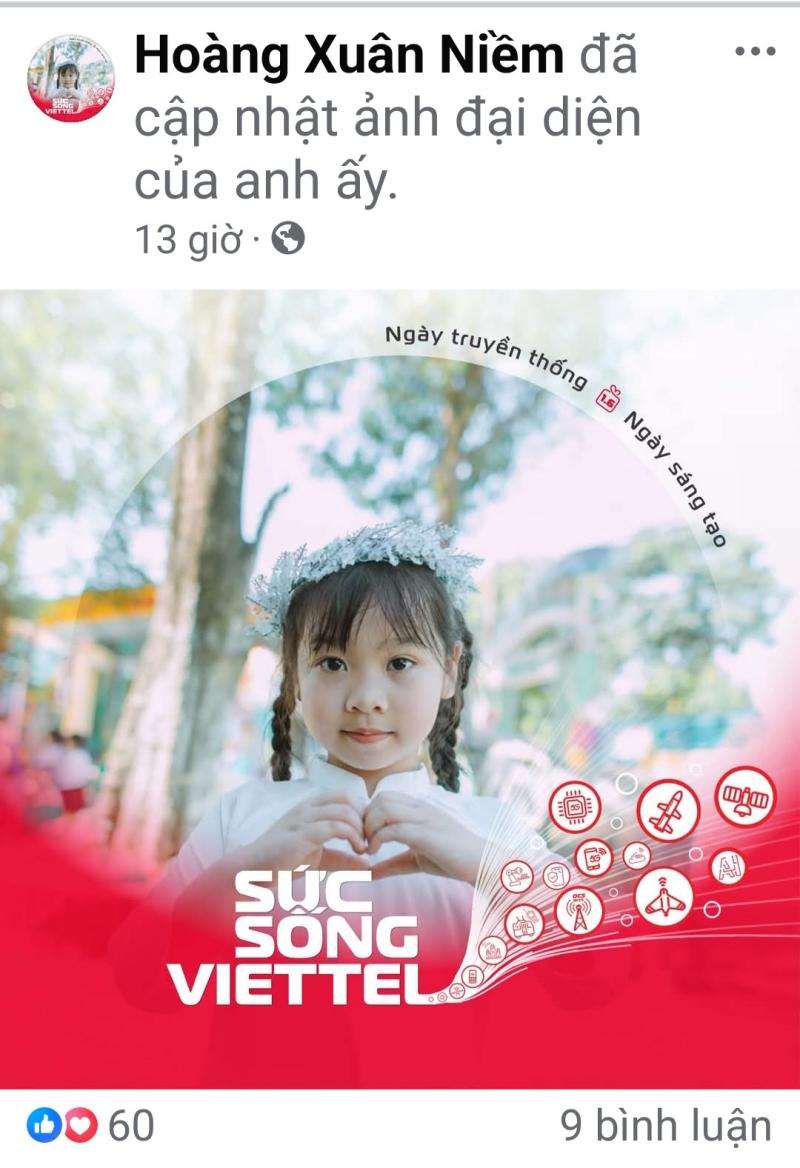
Task: Click the 5G smartphone icon
Action: pyautogui.click(x=594, y=858)
